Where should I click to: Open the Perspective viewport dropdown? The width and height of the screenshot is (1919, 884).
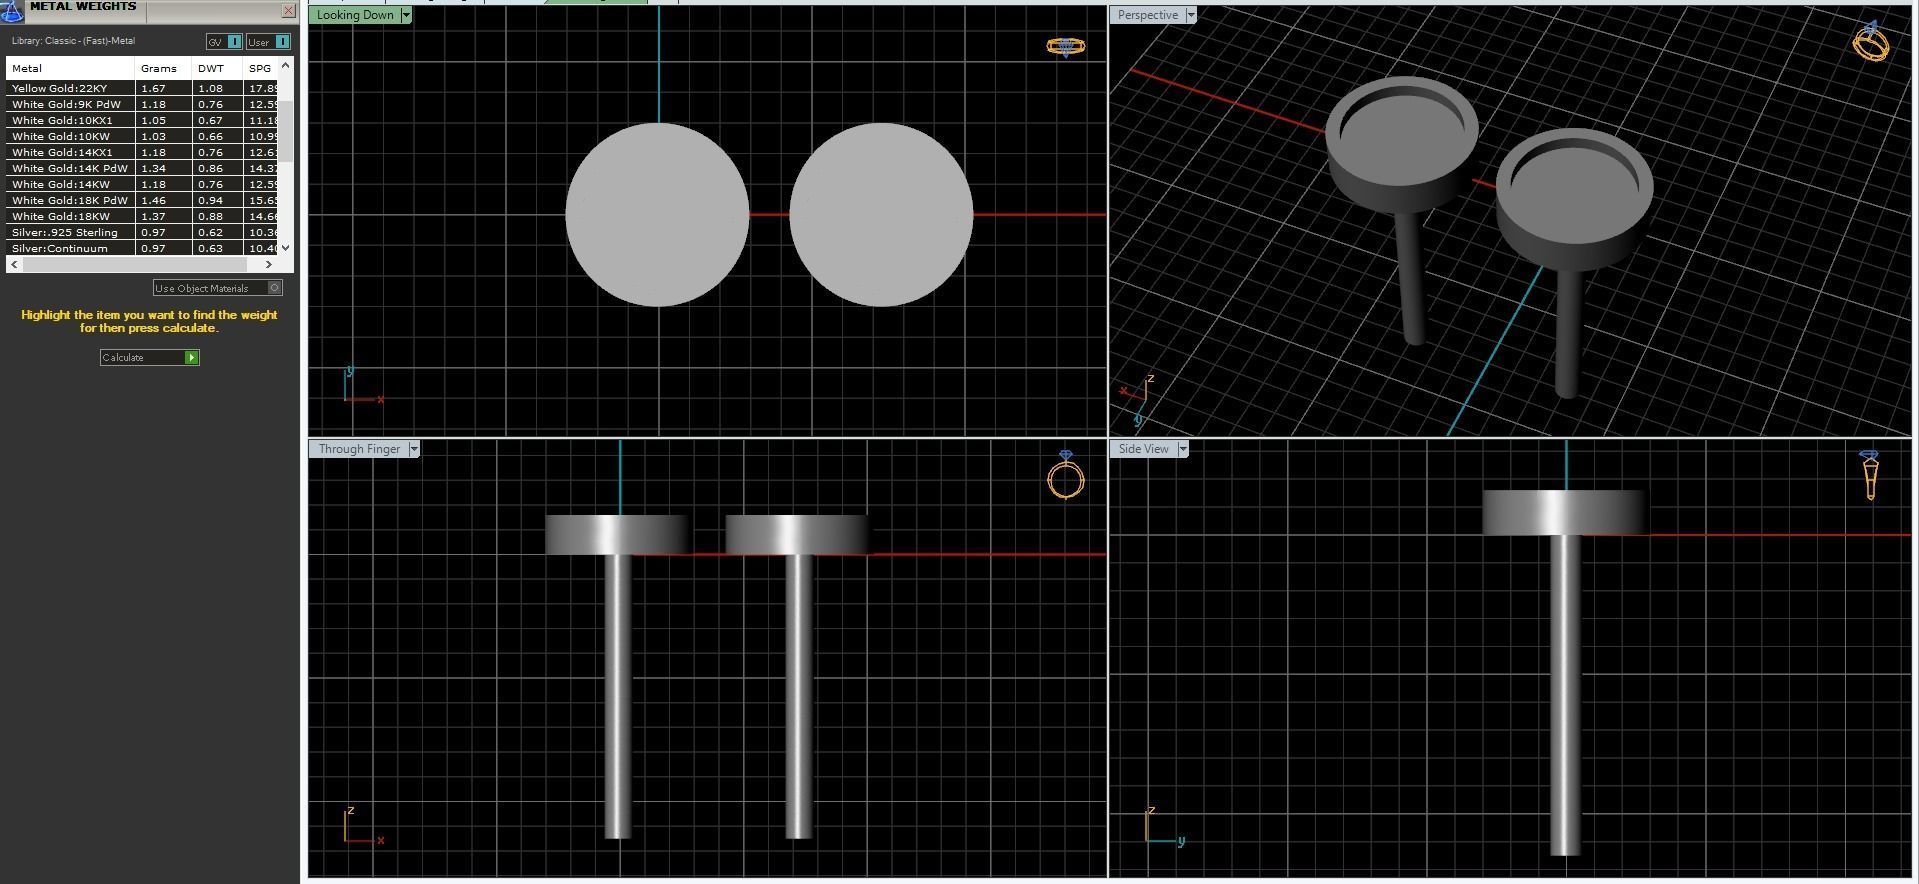coord(1190,15)
